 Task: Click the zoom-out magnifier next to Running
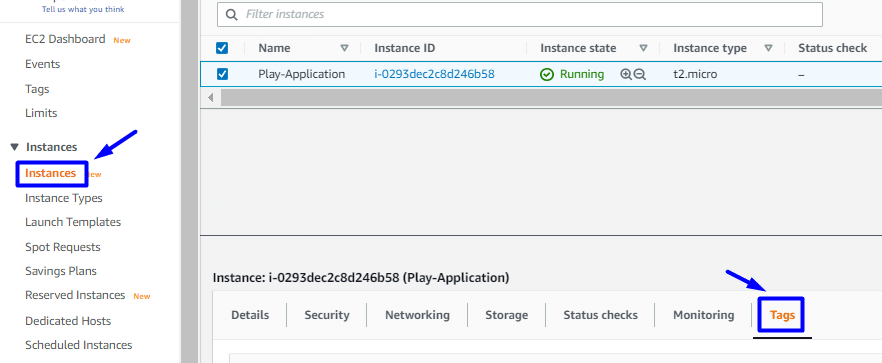tap(640, 74)
